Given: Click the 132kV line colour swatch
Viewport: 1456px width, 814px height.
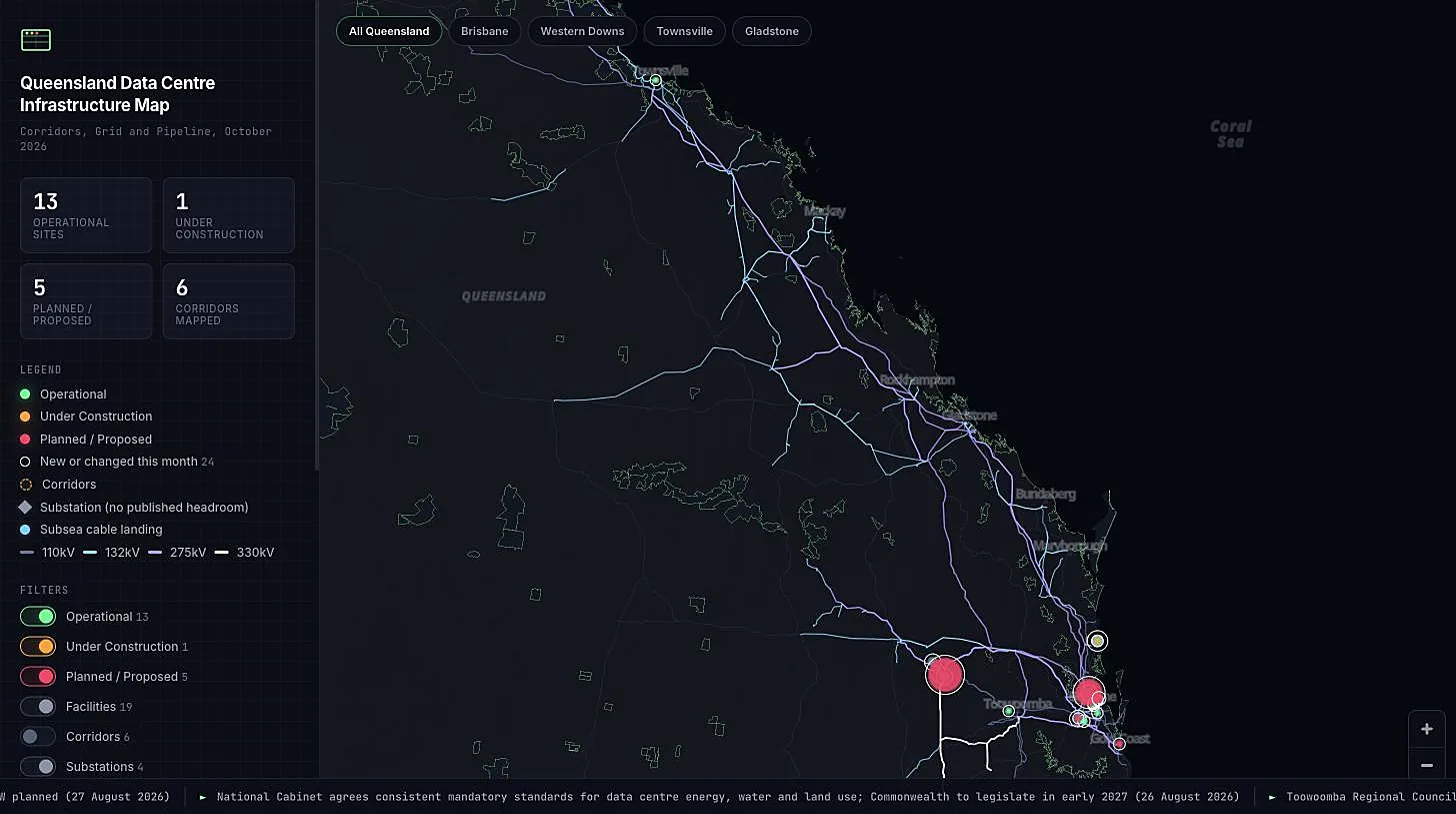Looking at the screenshot, I should [90, 553].
